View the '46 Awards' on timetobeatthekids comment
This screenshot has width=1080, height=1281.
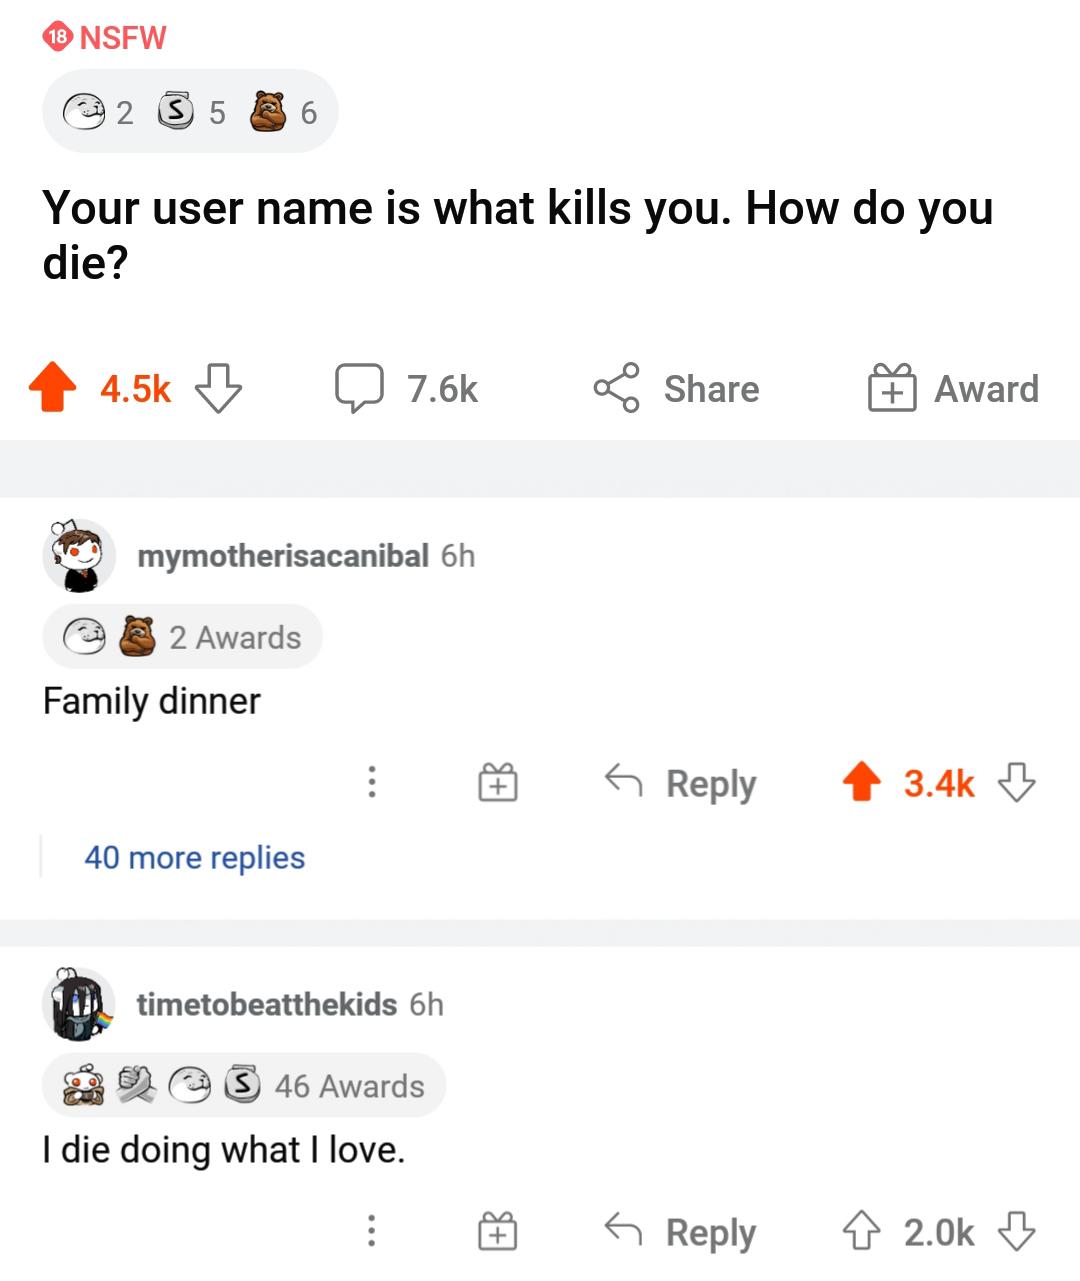tap(244, 1085)
